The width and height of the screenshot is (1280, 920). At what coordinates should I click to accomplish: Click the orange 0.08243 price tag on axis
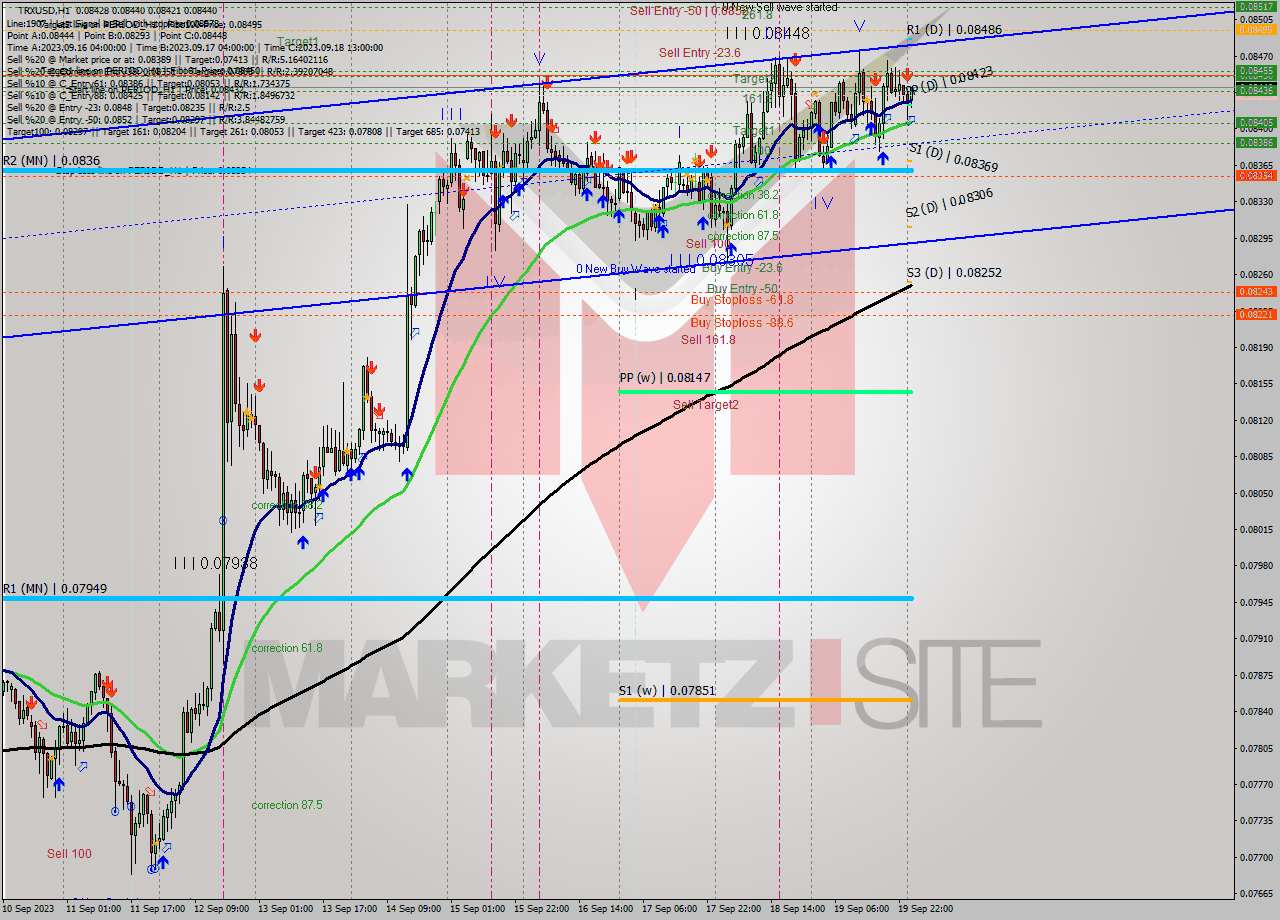pos(1256,291)
